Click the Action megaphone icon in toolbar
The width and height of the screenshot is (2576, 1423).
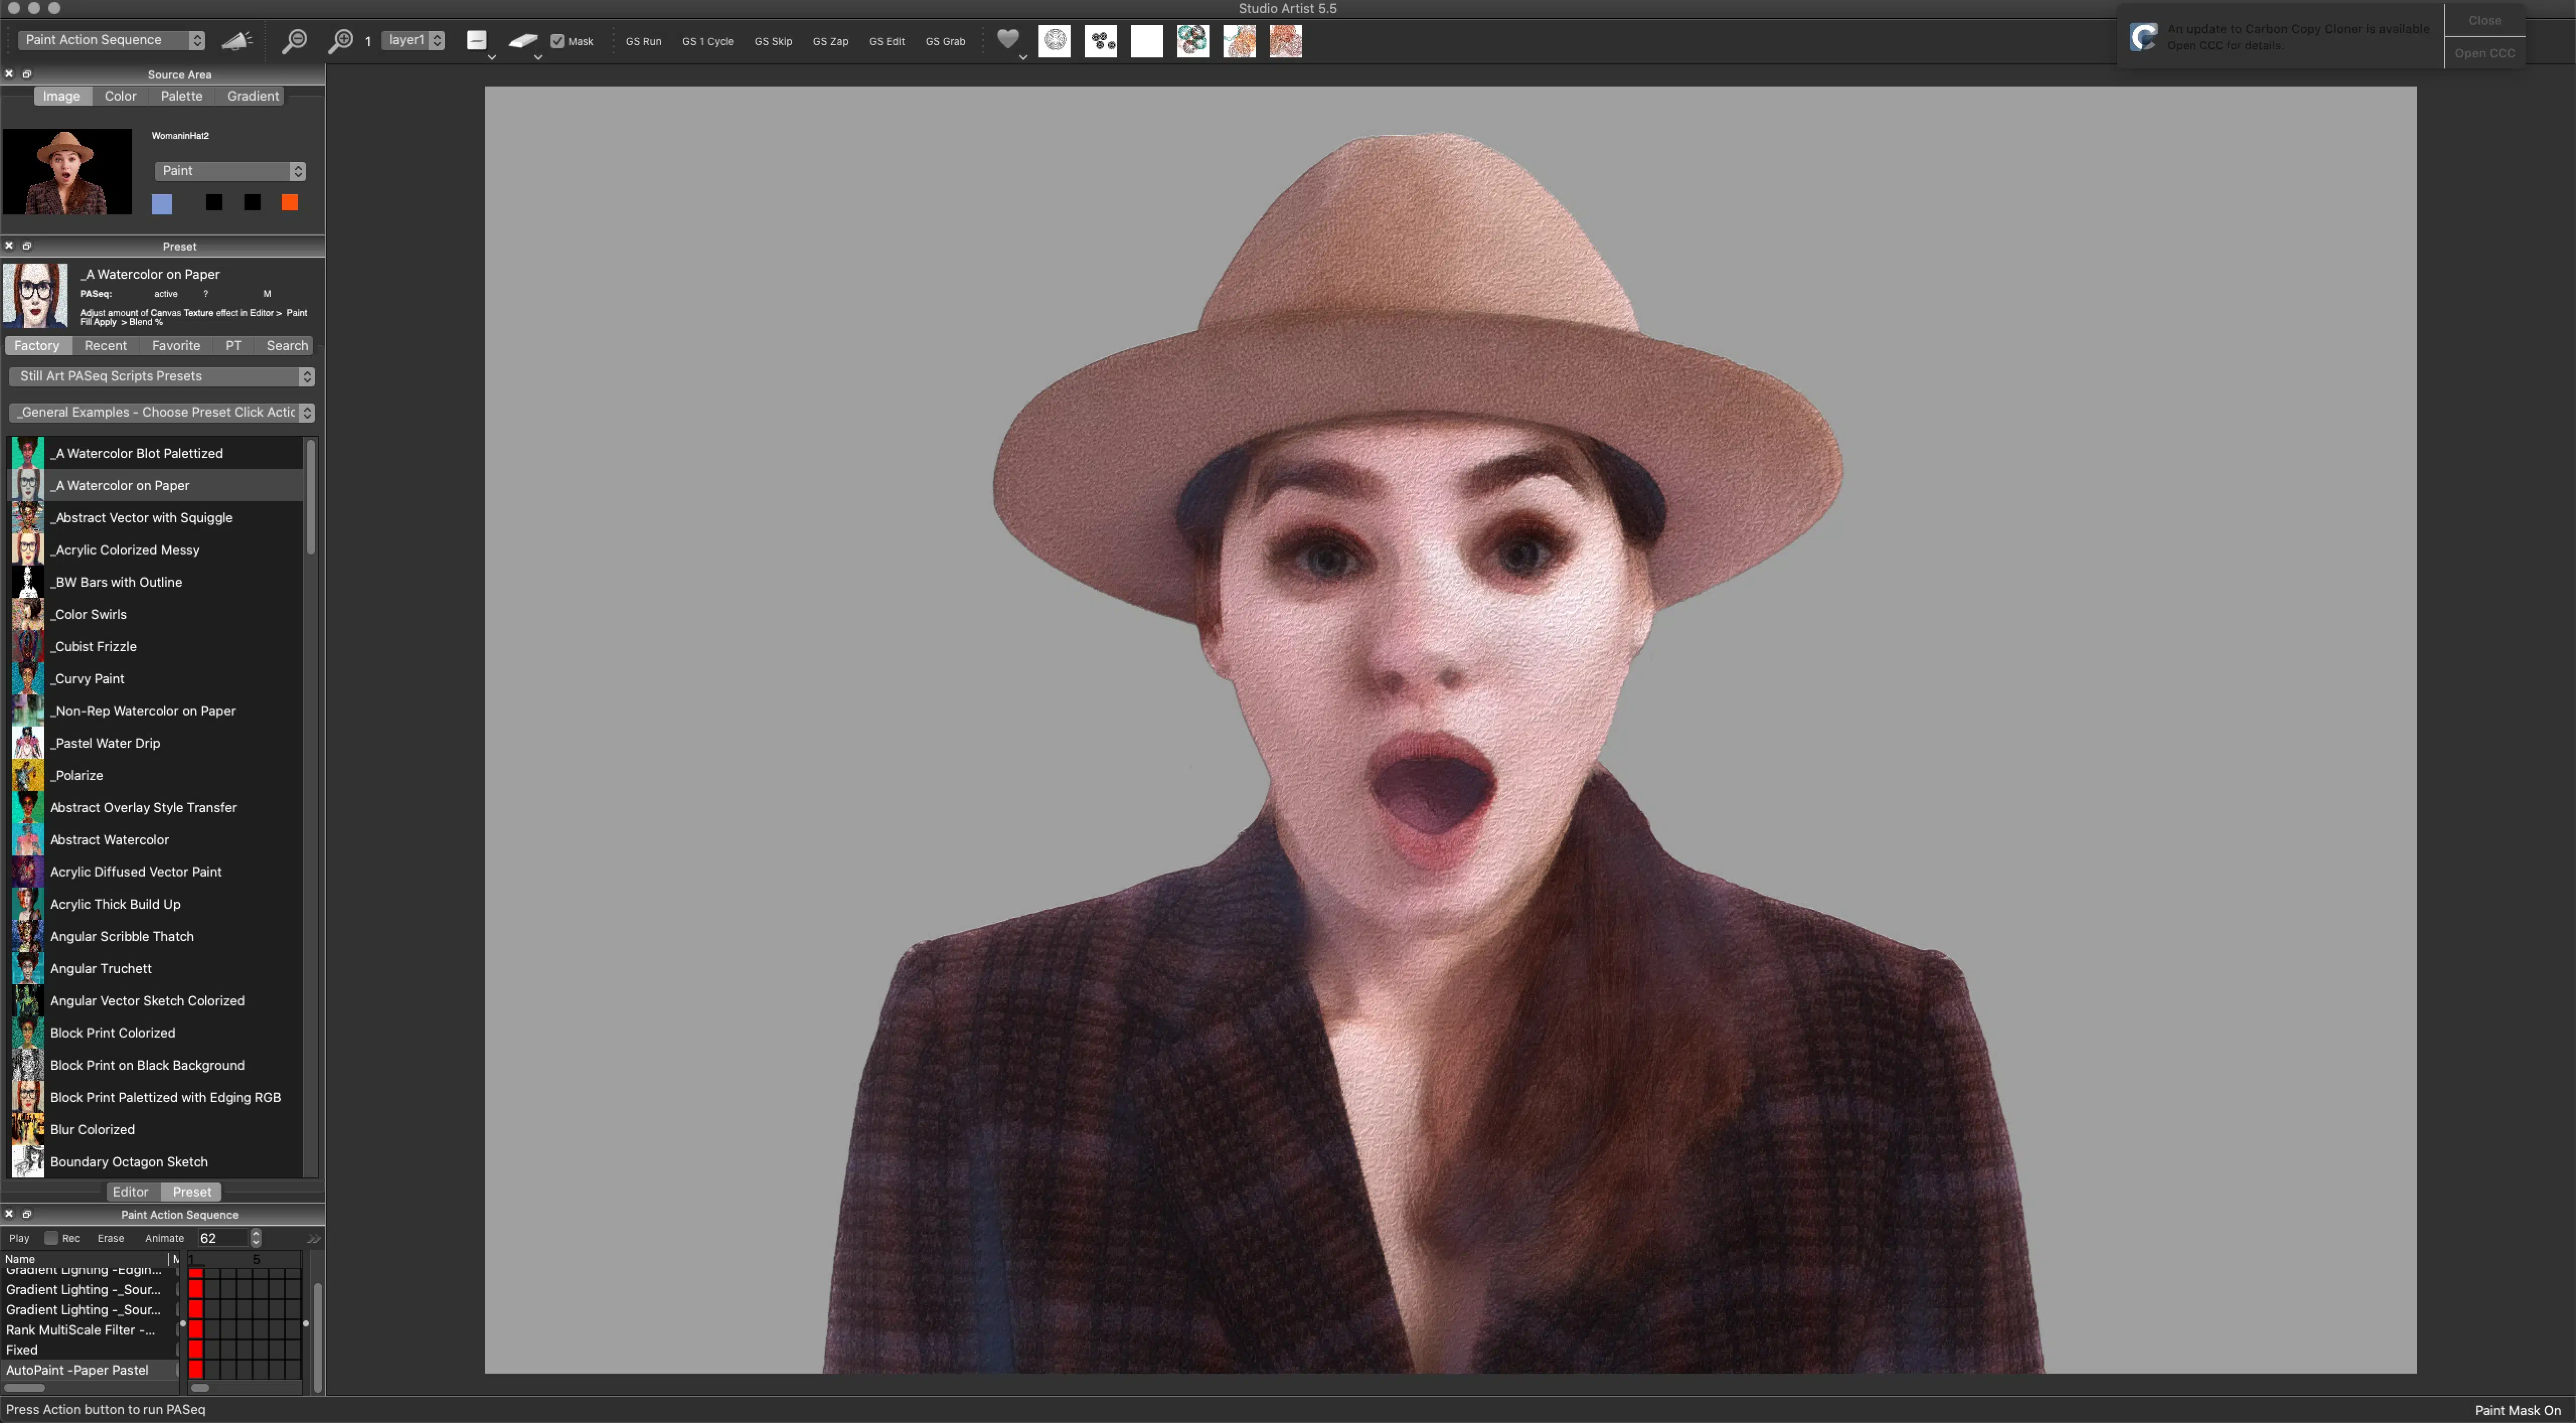[236, 41]
